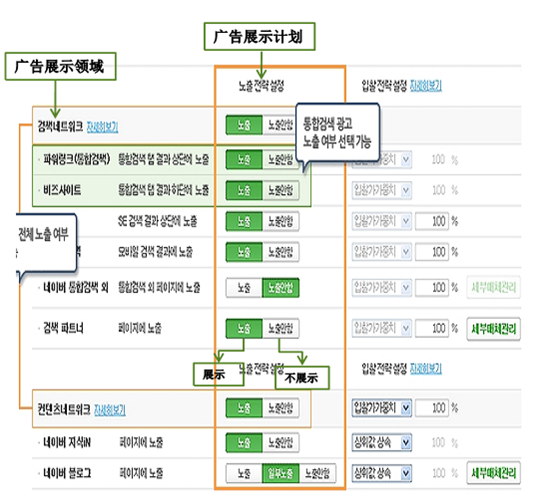542x501 pixels.
Task: Open 입찰가가중치 dropdown in 검색 파트너 row
Action: [382, 328]
